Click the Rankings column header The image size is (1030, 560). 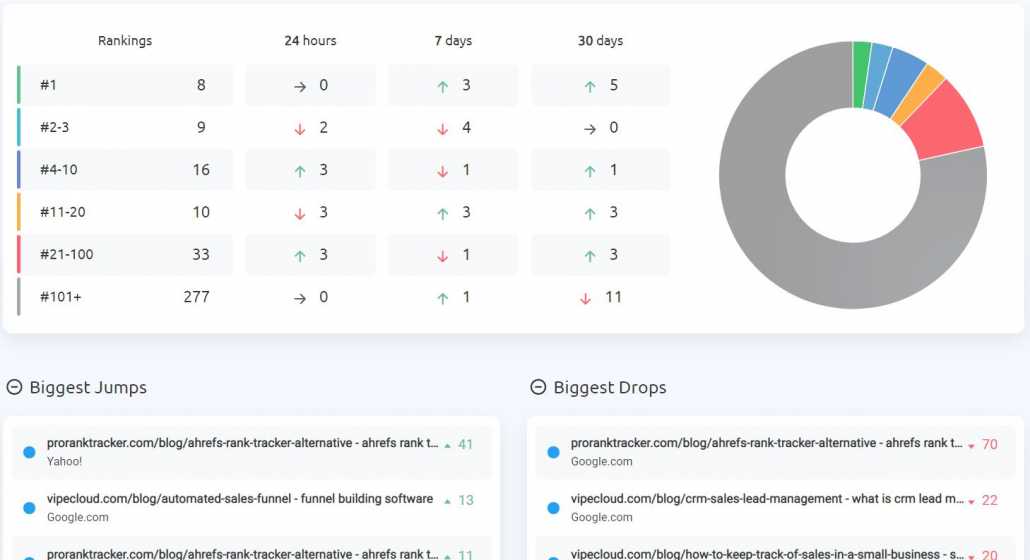[x=125, y=41]
